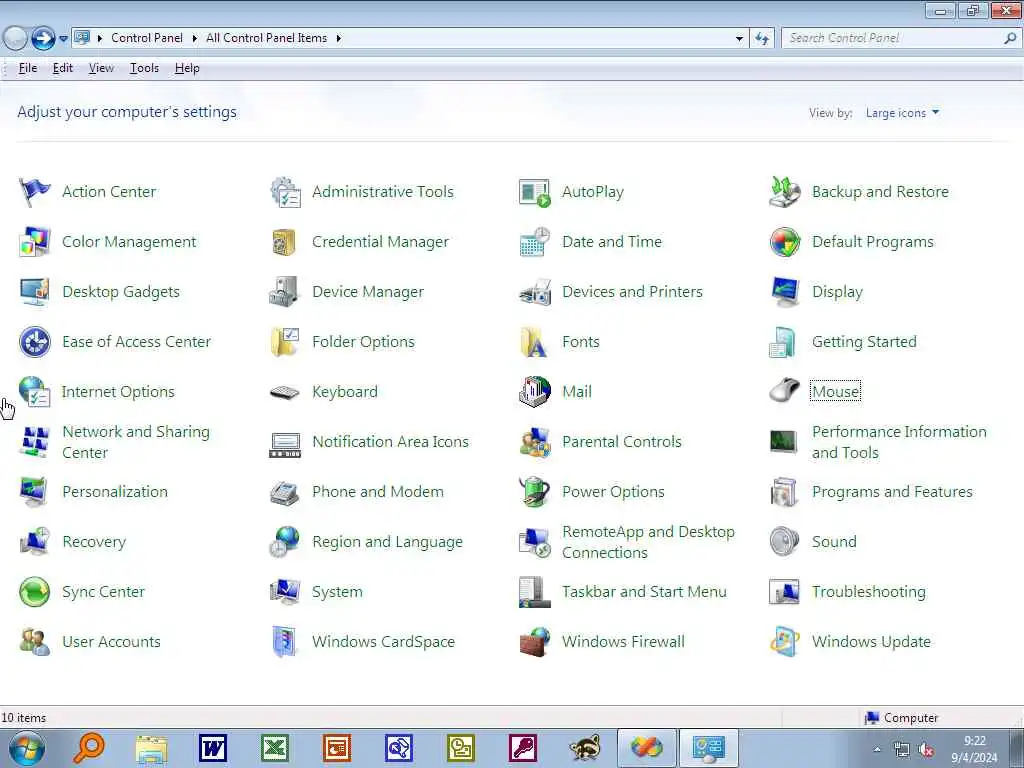Click the Forward navigation arrow button
1024x768 pixels.
43,39
